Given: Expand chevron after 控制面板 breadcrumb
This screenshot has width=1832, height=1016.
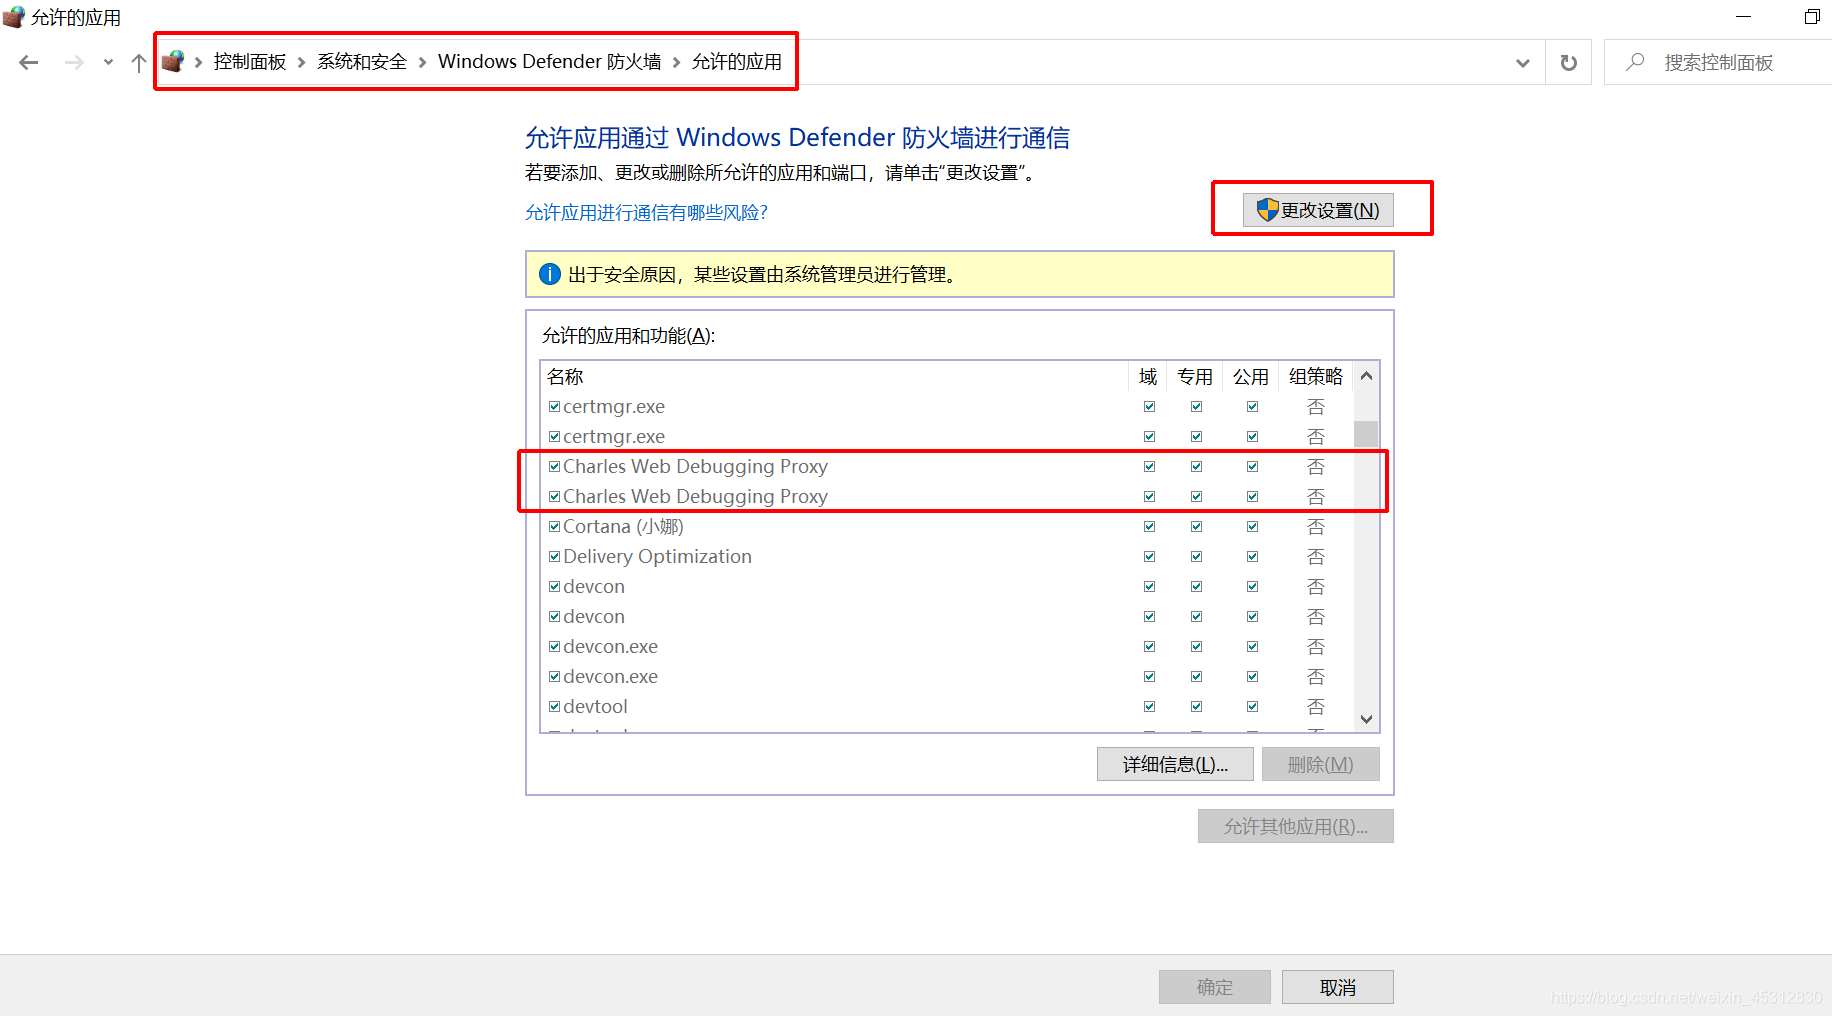Looking at the screenshot, I should tap(301, 62).
